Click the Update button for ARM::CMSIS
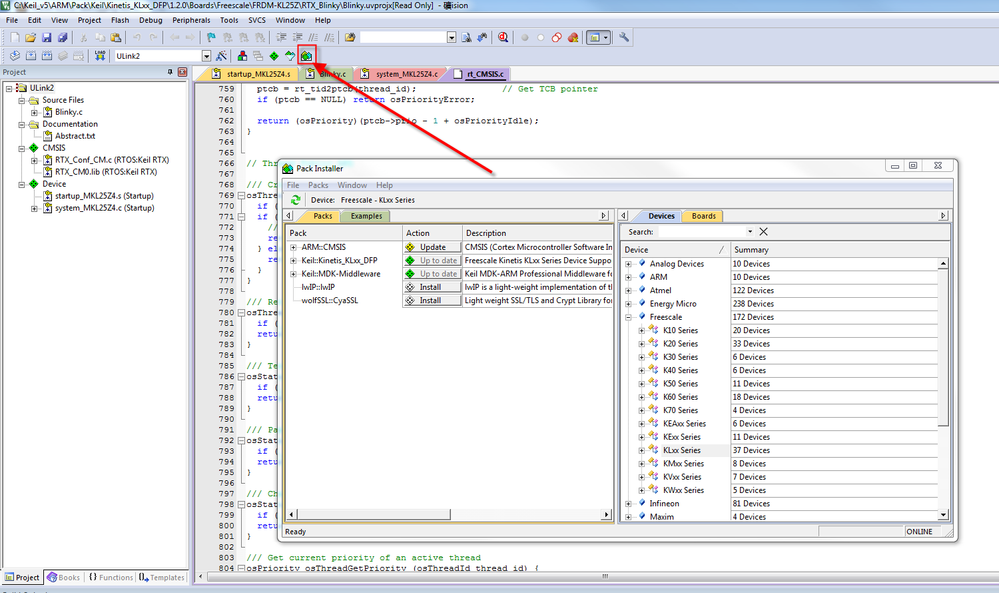999x593 pixels. click(432, 247)
